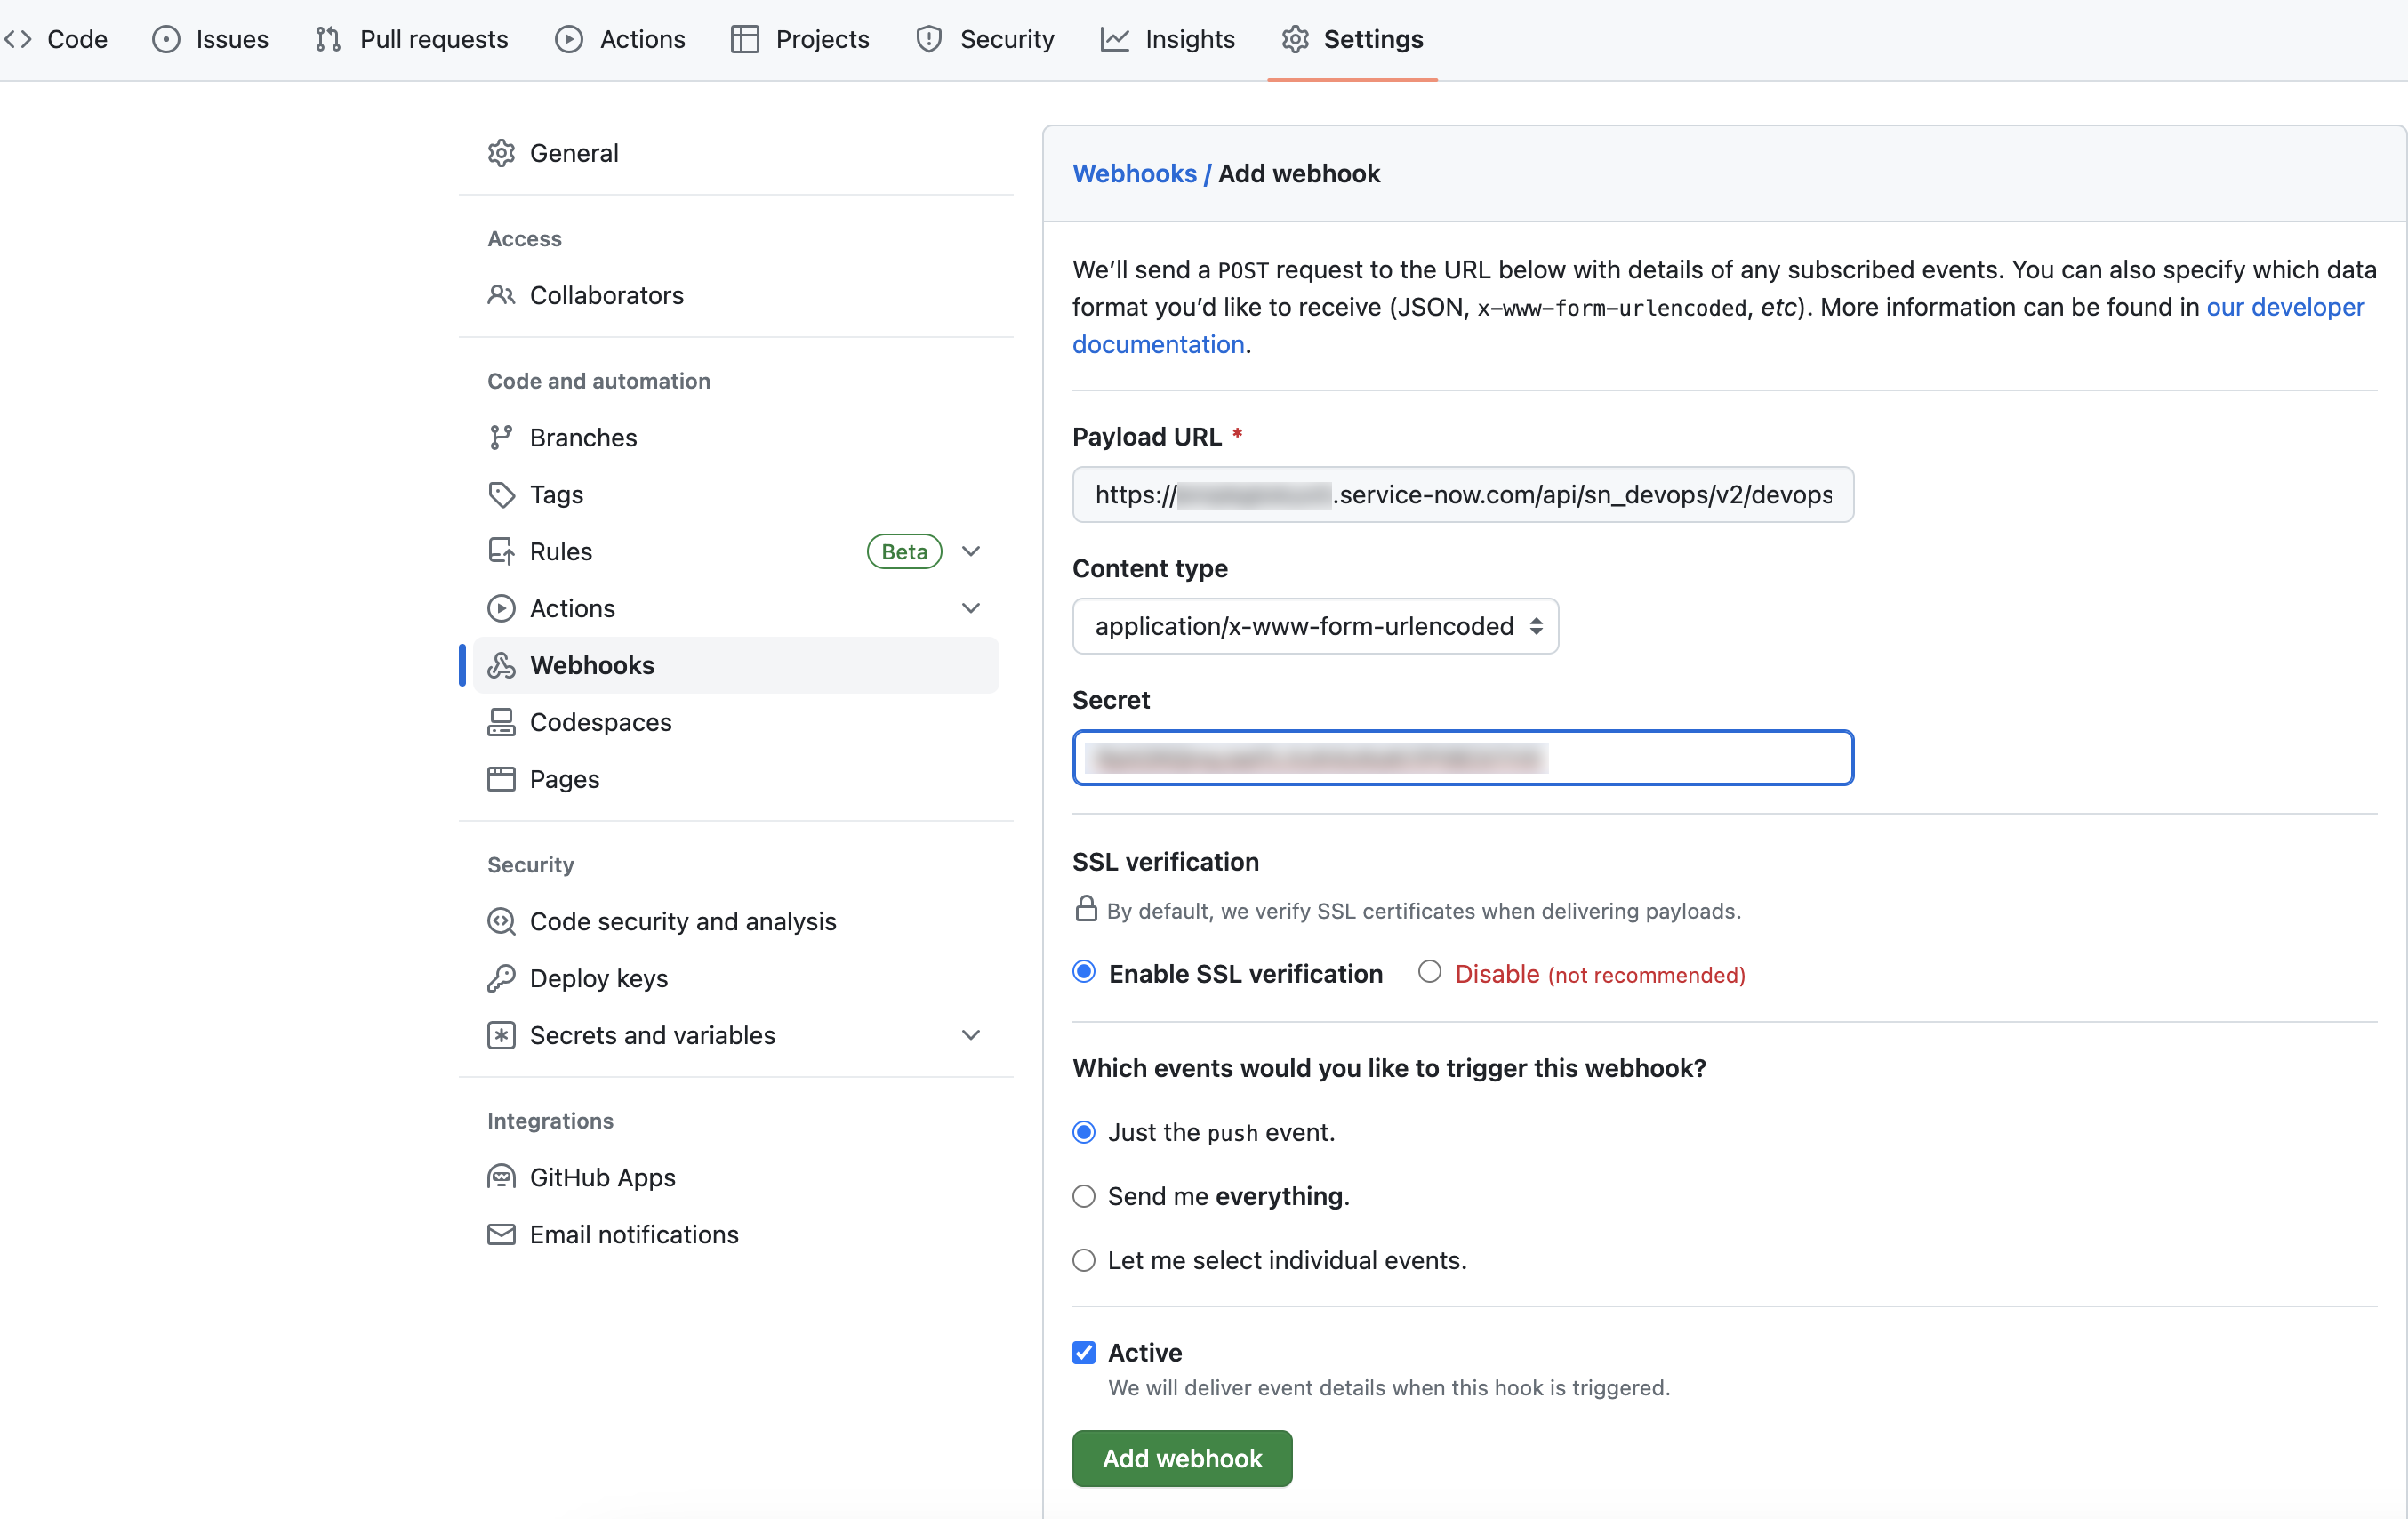
Task: Click the Code security and analysis icon
Action: [501, 921]
